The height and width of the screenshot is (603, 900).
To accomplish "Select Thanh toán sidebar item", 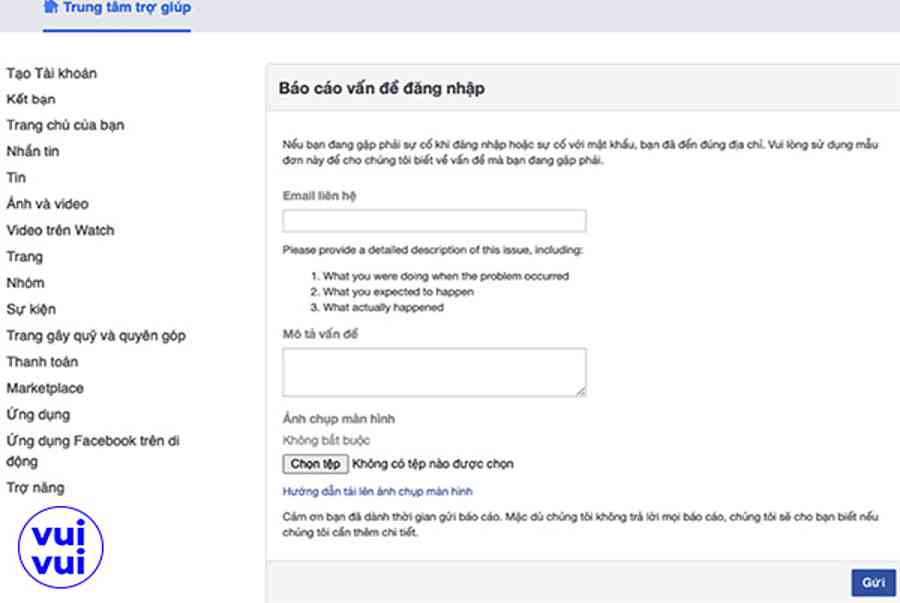I will pos(42,362).
